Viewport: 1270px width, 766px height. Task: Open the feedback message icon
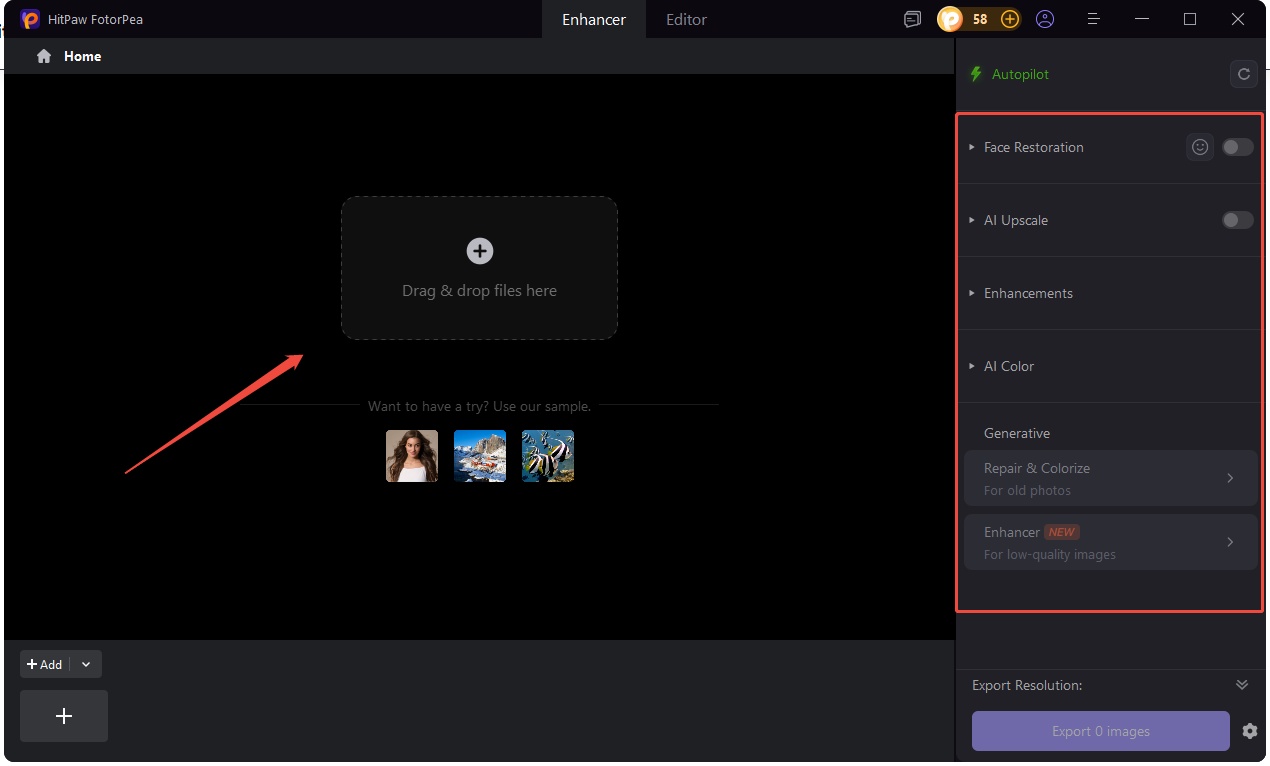(911, 19)
